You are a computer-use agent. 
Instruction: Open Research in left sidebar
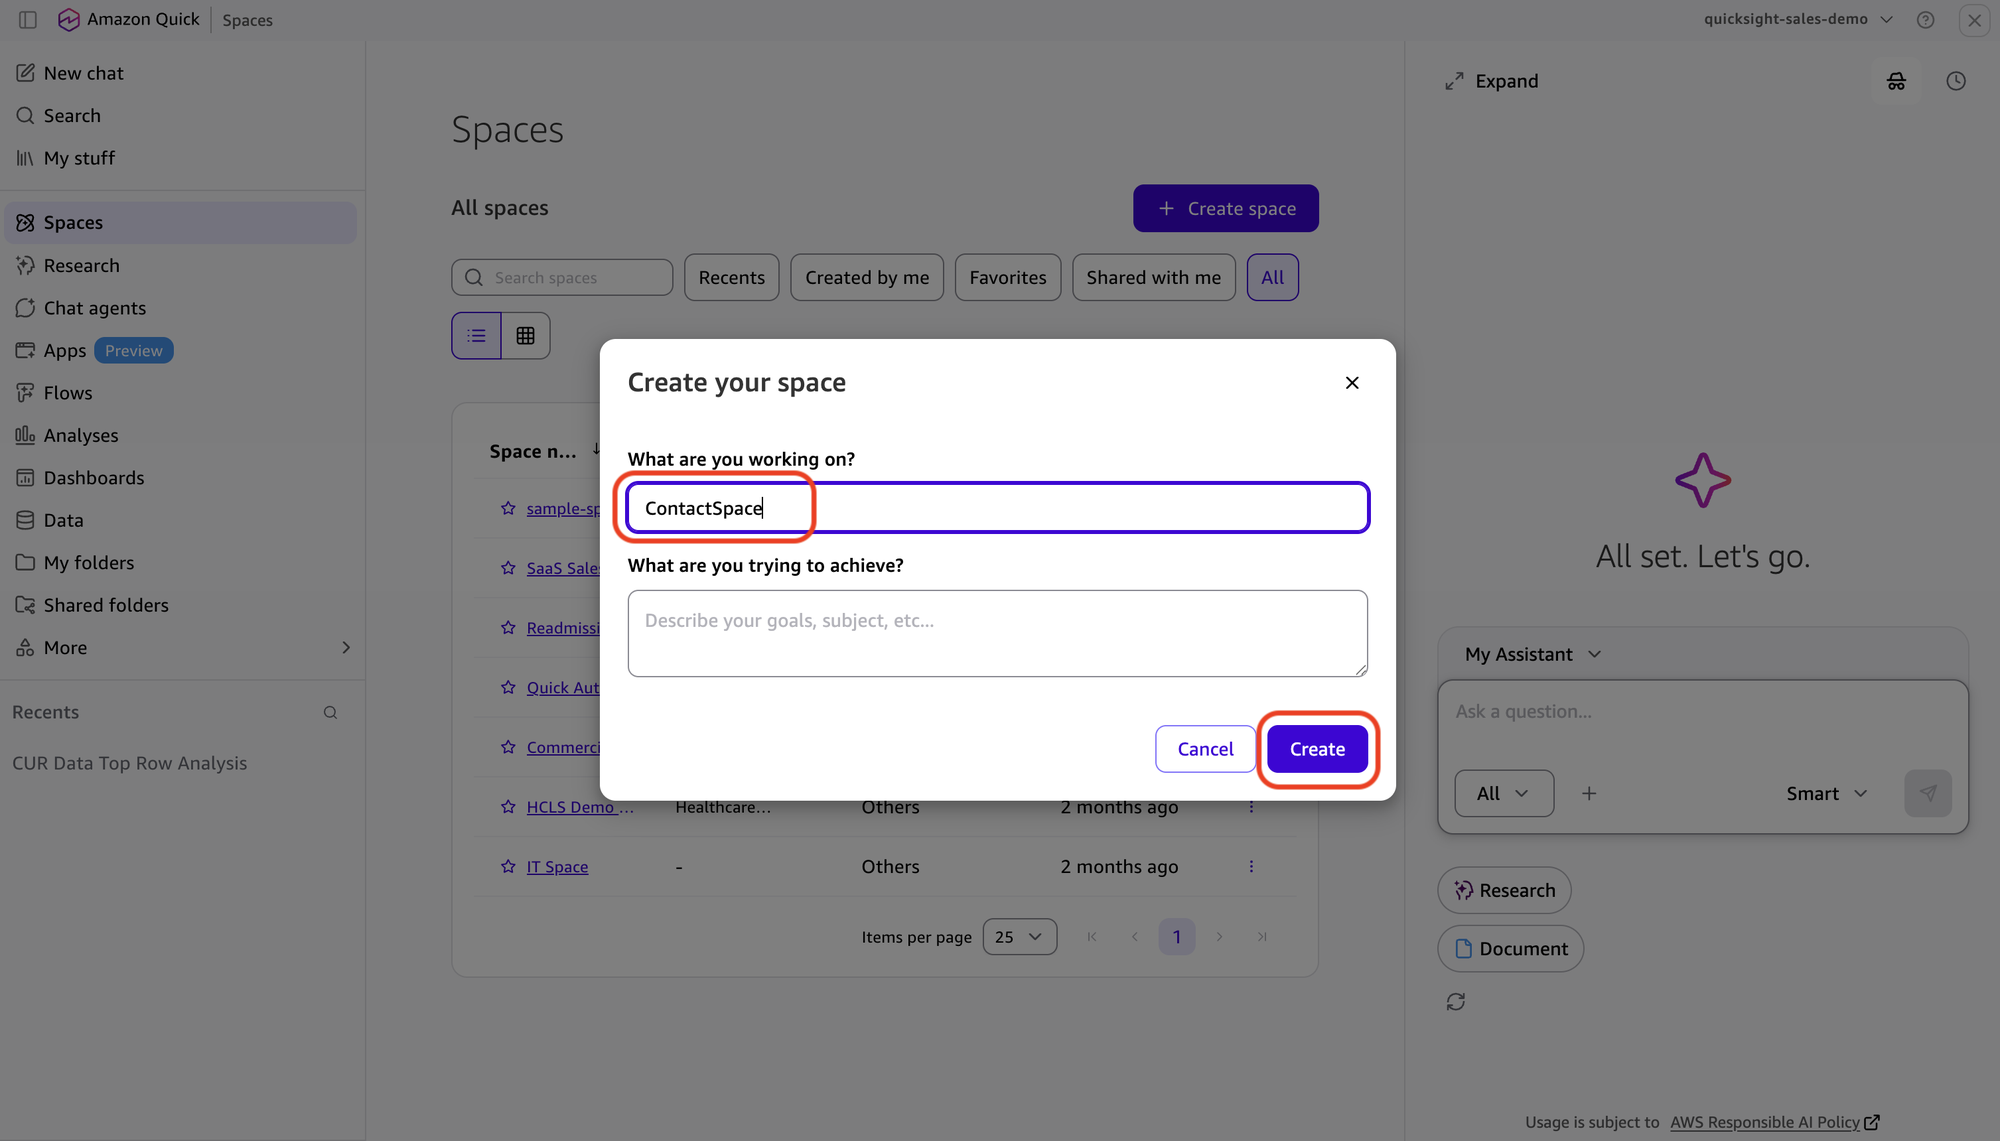[x=81, y=265]
